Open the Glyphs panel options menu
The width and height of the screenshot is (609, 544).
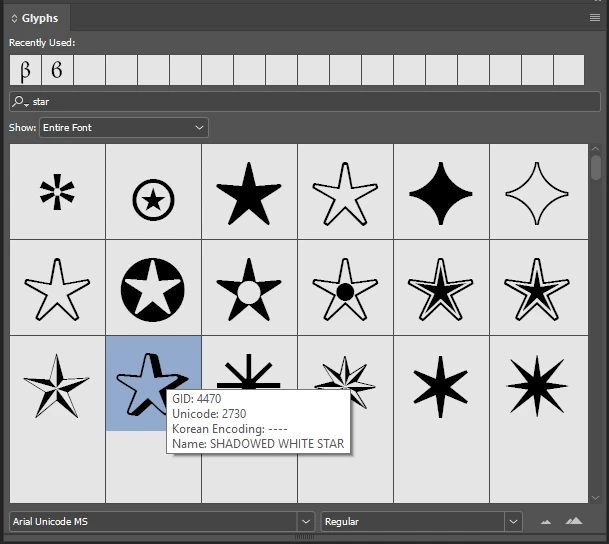595,17
